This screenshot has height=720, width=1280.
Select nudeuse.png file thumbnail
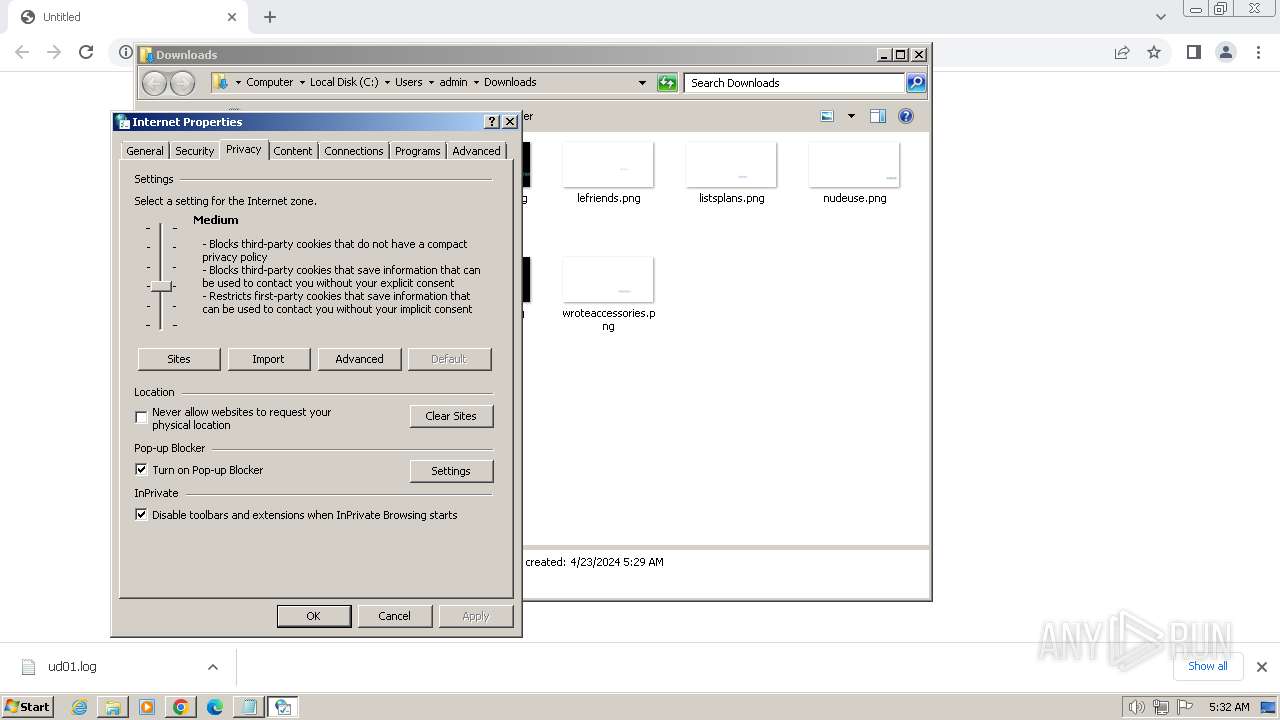click(x=854, y=165)
